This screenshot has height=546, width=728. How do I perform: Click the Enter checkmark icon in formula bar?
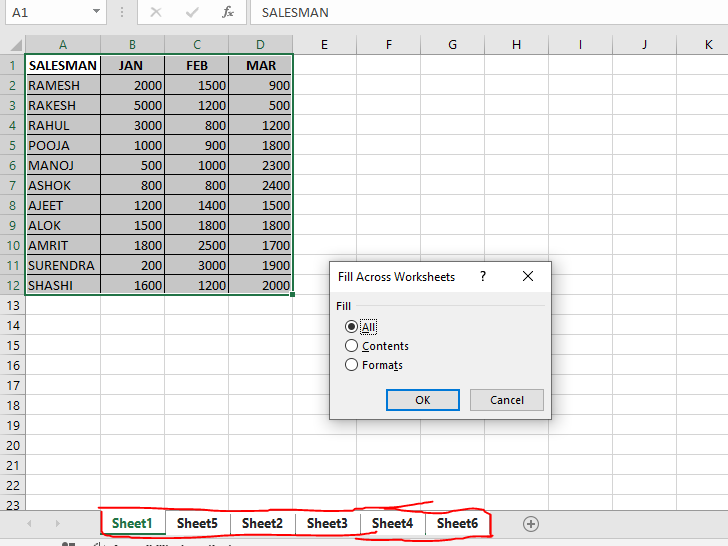coord(191,13)
